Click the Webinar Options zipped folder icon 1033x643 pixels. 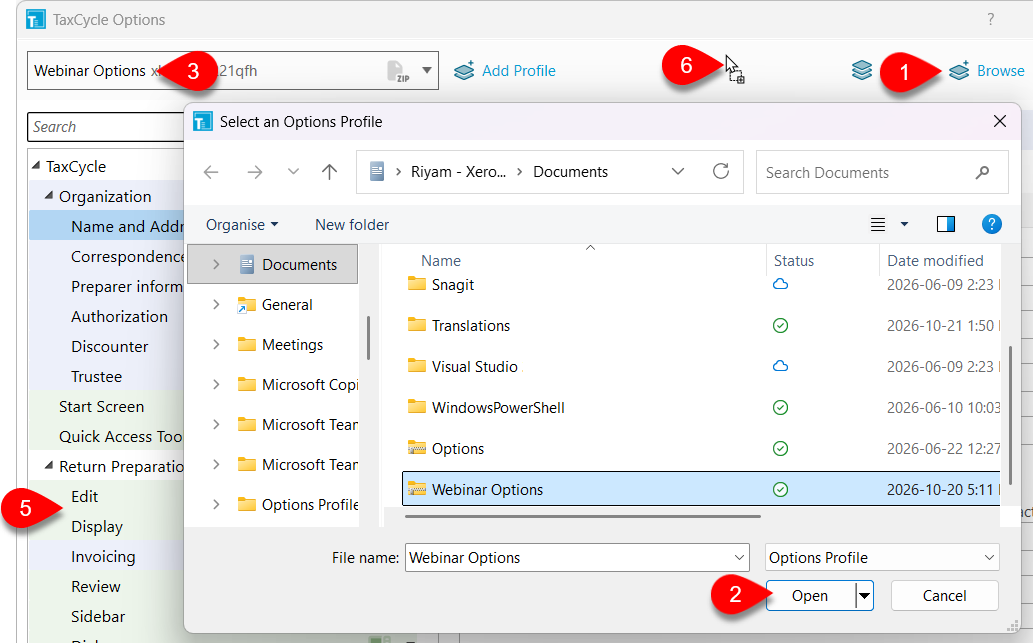click(416, 489)
